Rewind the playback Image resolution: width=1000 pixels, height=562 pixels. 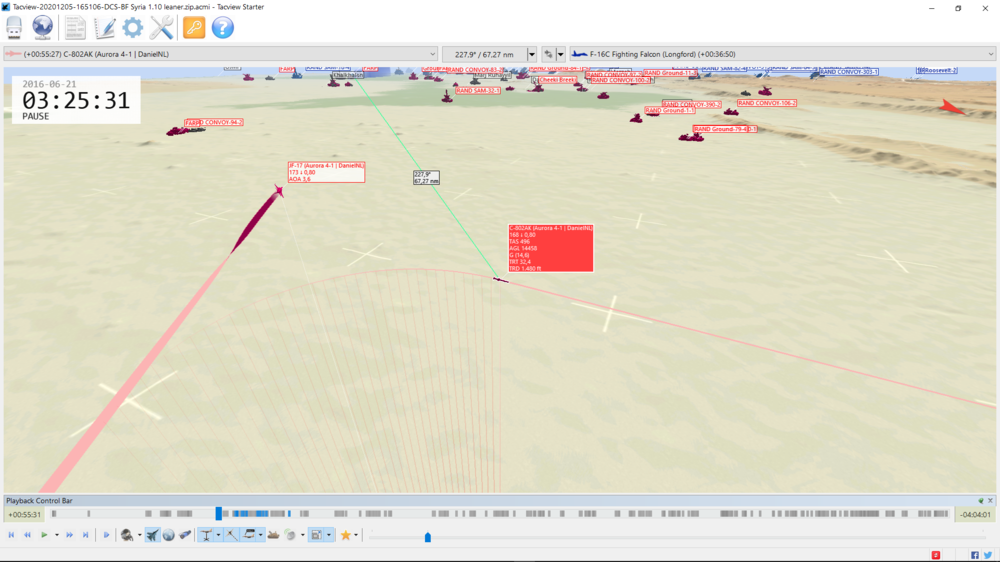coord(27,535)
